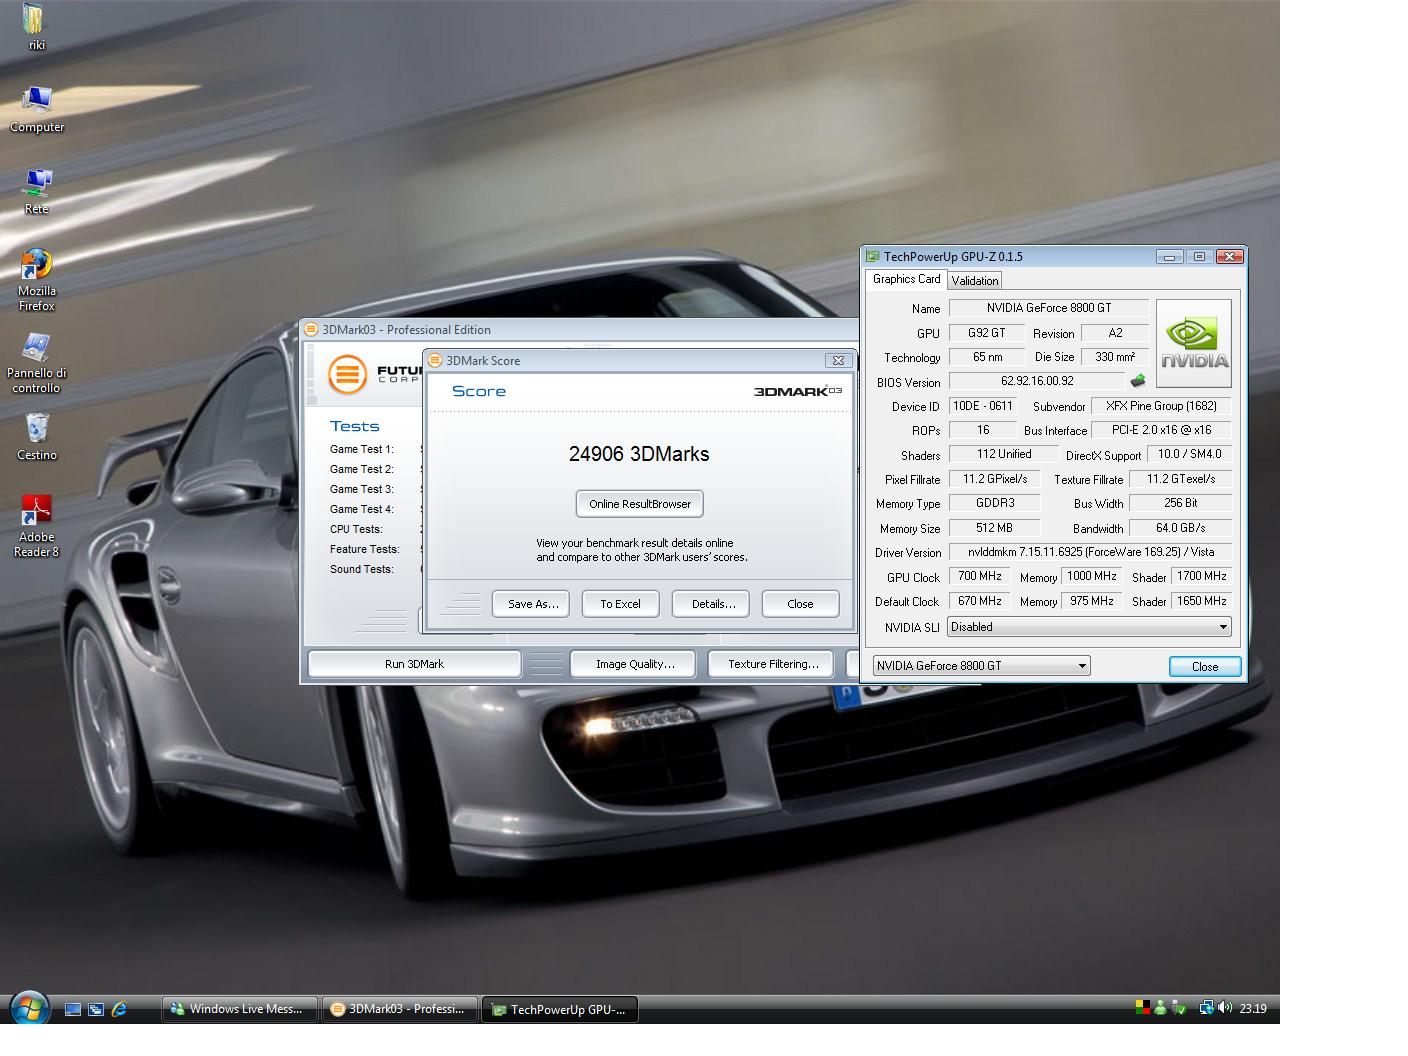Click the Texture Filtering... button
Image resolution: width=1408 pixels, height=1056 pixels.
point(772,664)
